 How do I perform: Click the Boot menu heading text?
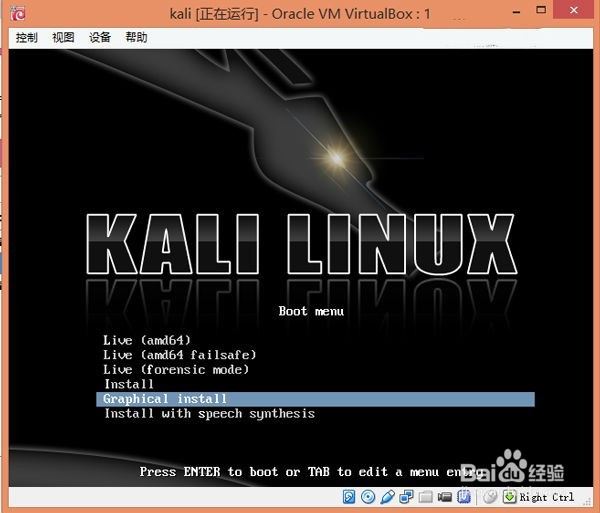coord(311,311)
